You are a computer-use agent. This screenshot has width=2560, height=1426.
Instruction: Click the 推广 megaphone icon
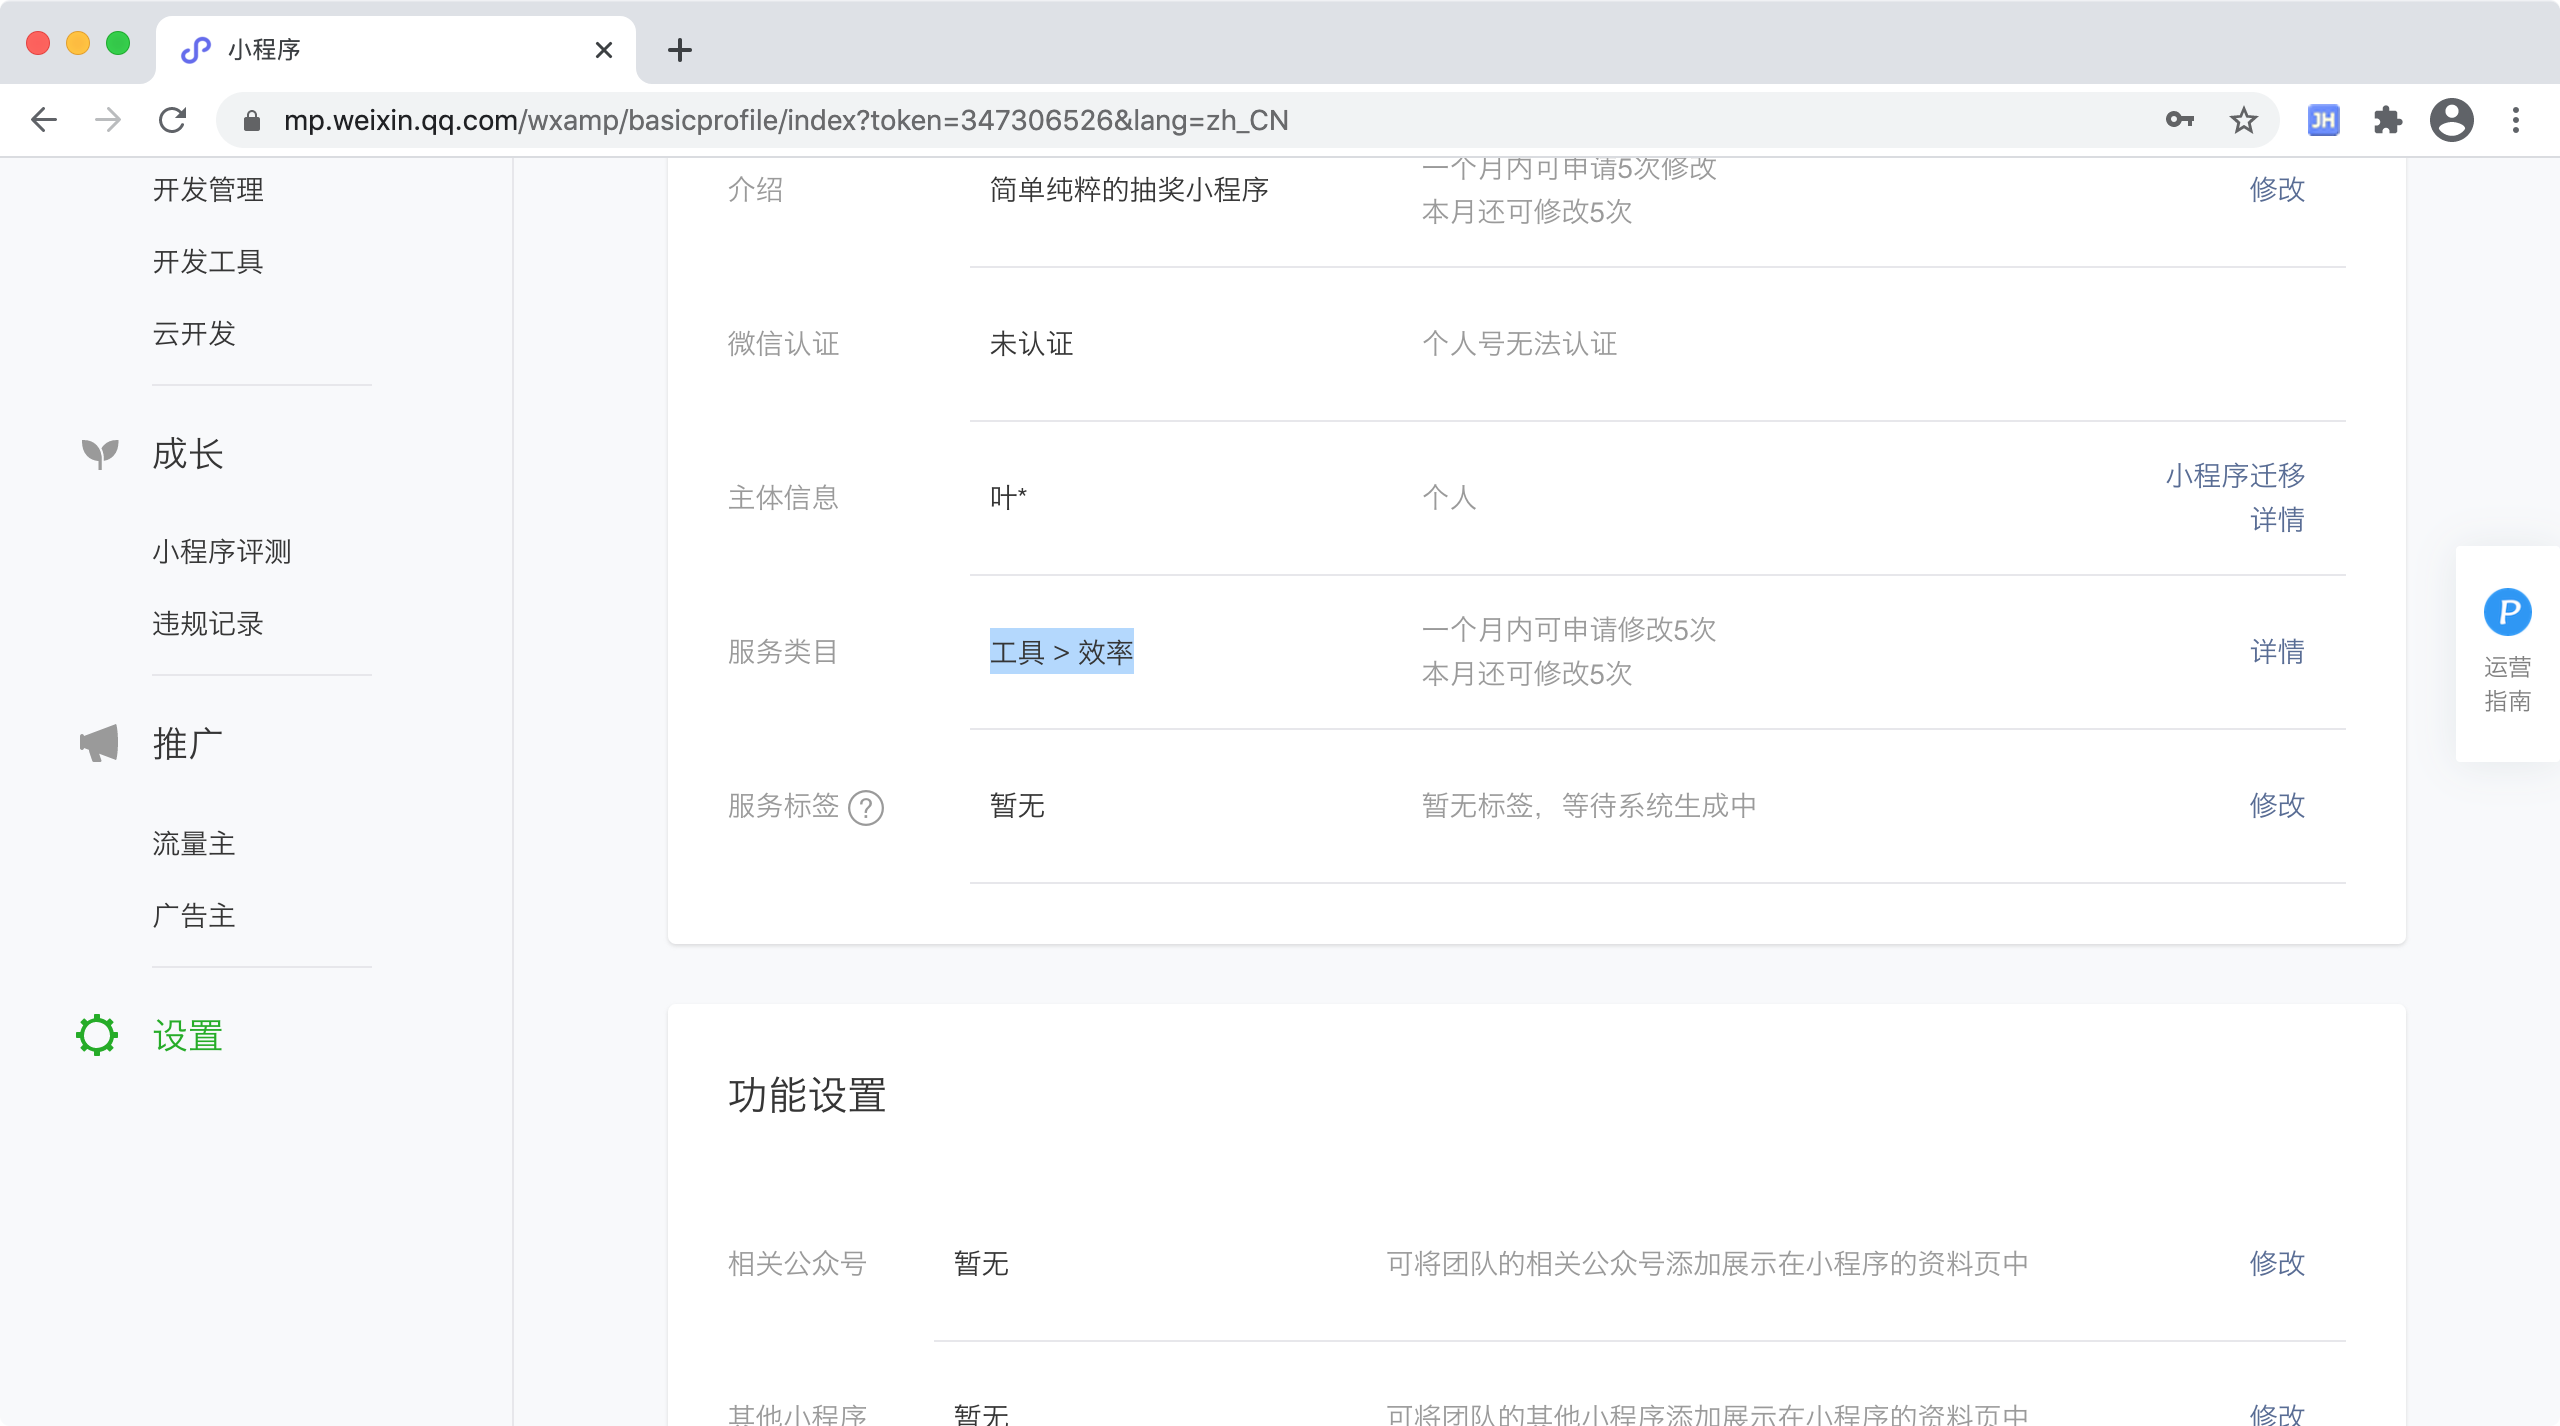99,743
